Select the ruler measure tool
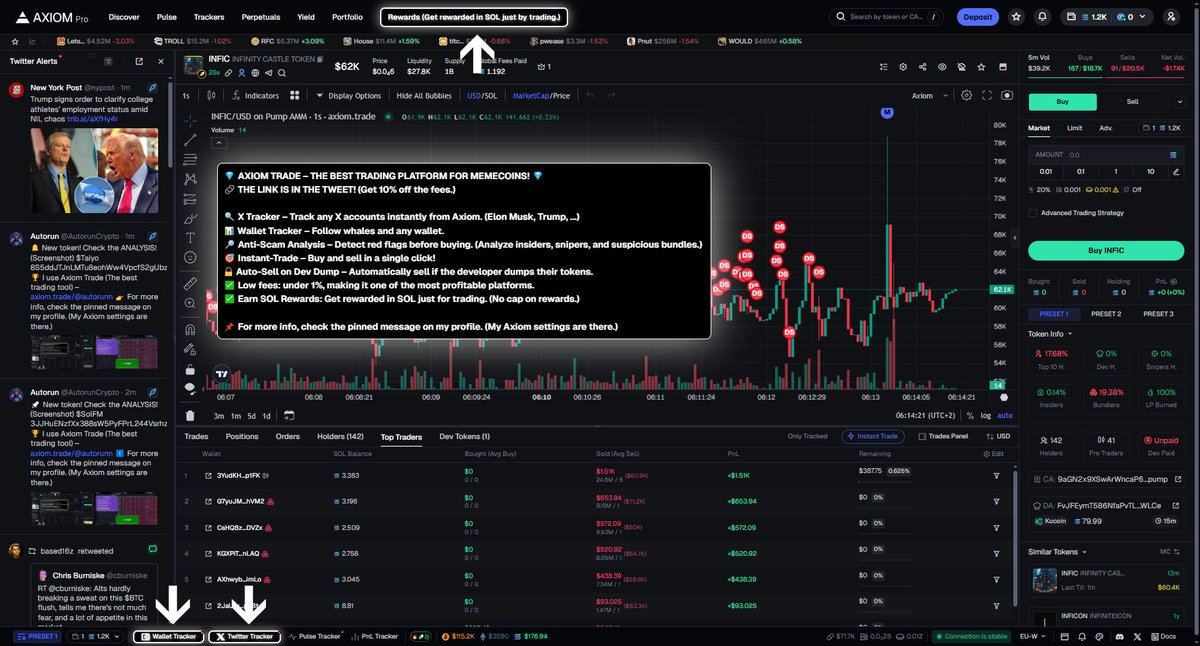This screenshot has width=1200, height=646. tap(190, 284)
